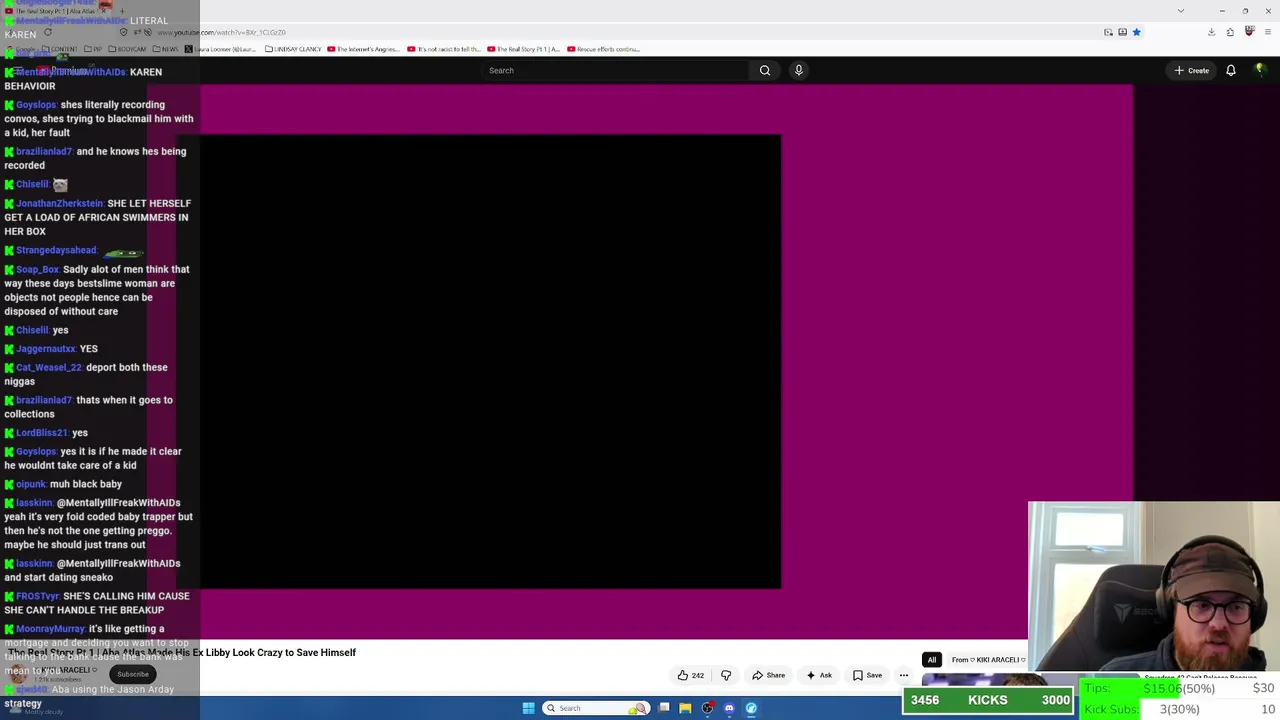Viewport: 1280px width, 720px height.
Task: Open the BODYCAM bookmark folder
Action: coord(126,49)
